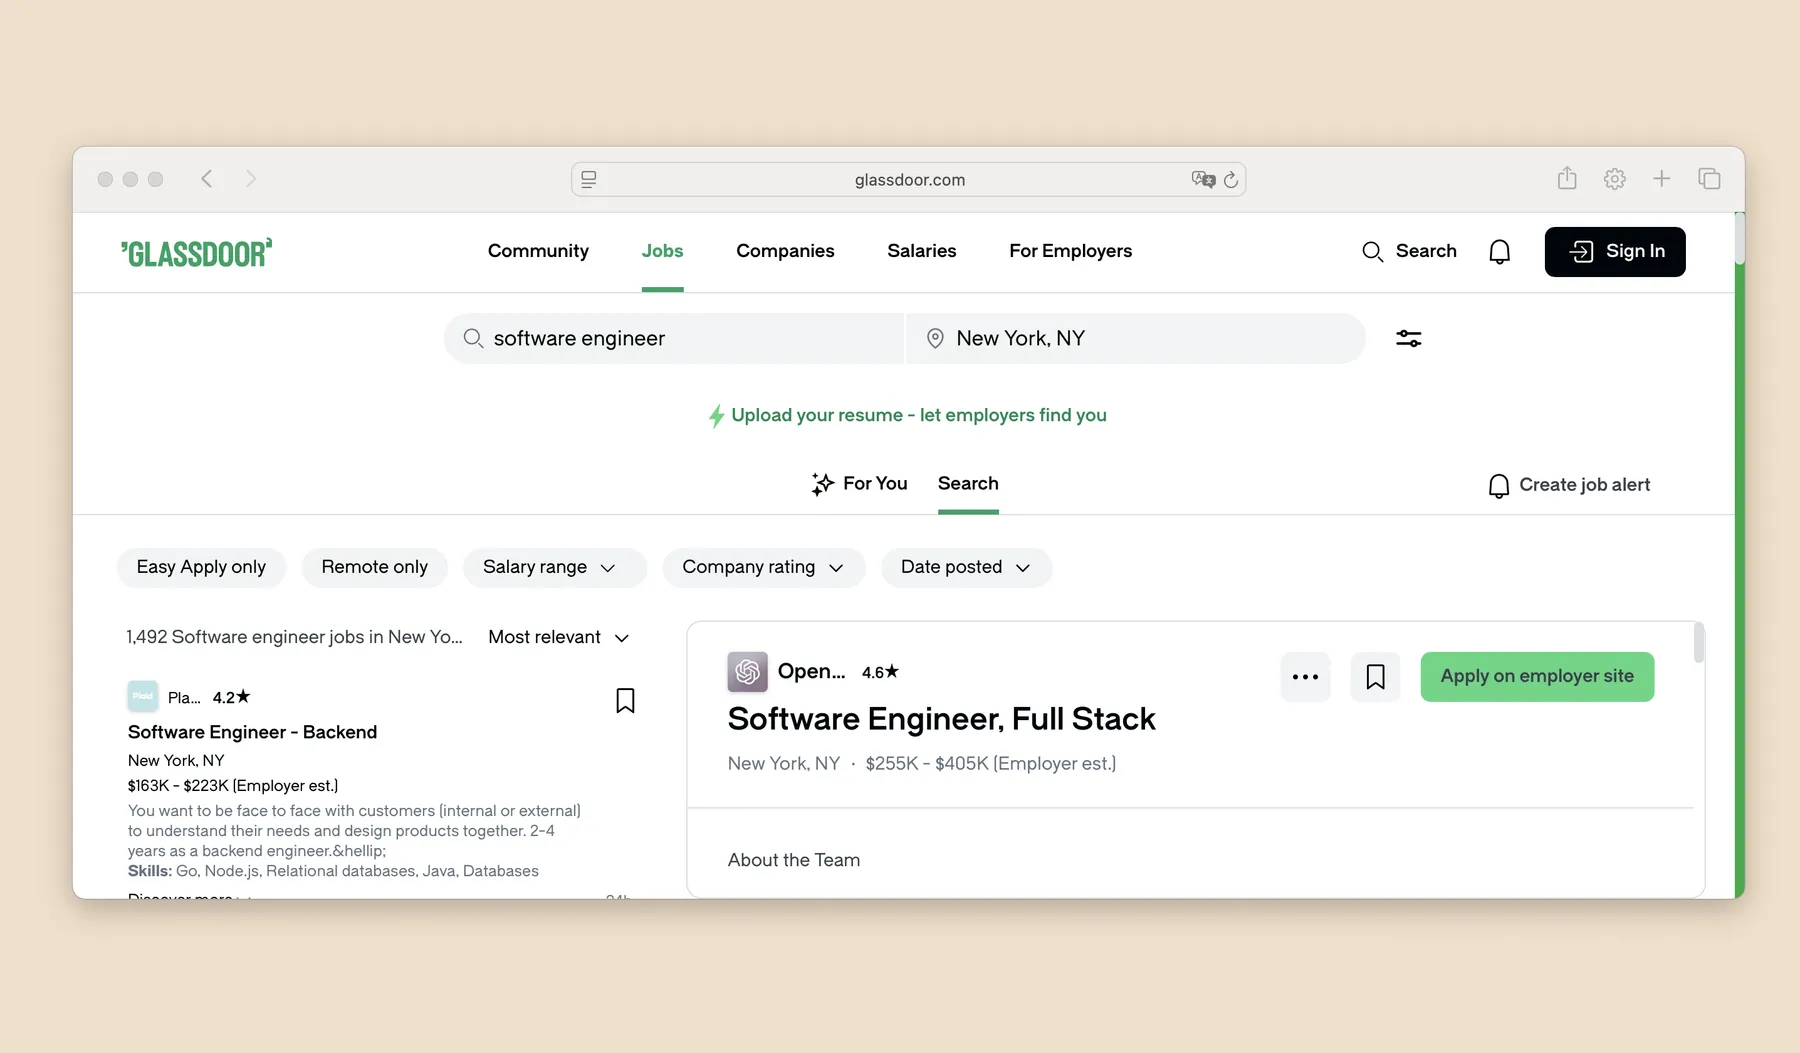Bookmark the Software Engineer - Backend job
This screenshot has height=1053, width=1800.
click(x=625, y=701)
